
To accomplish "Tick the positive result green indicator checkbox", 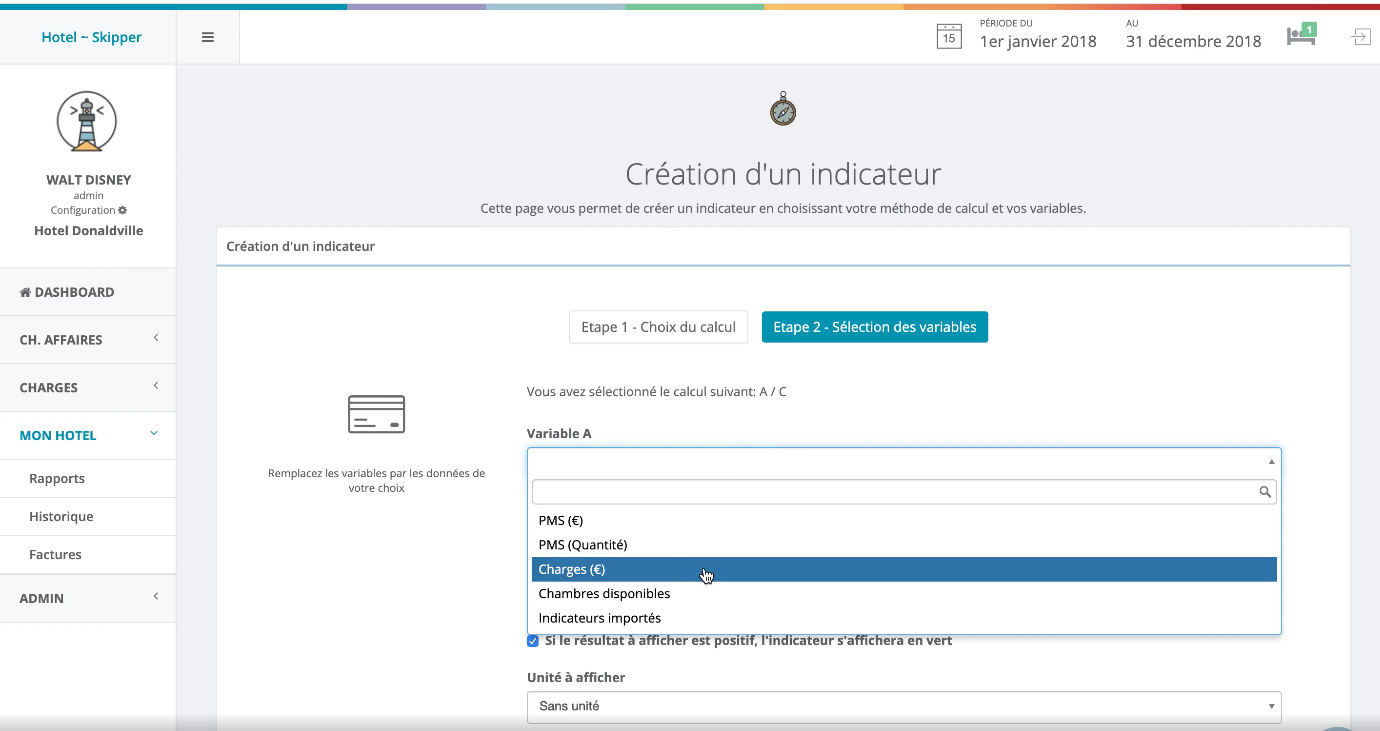I will coord(533,641).
